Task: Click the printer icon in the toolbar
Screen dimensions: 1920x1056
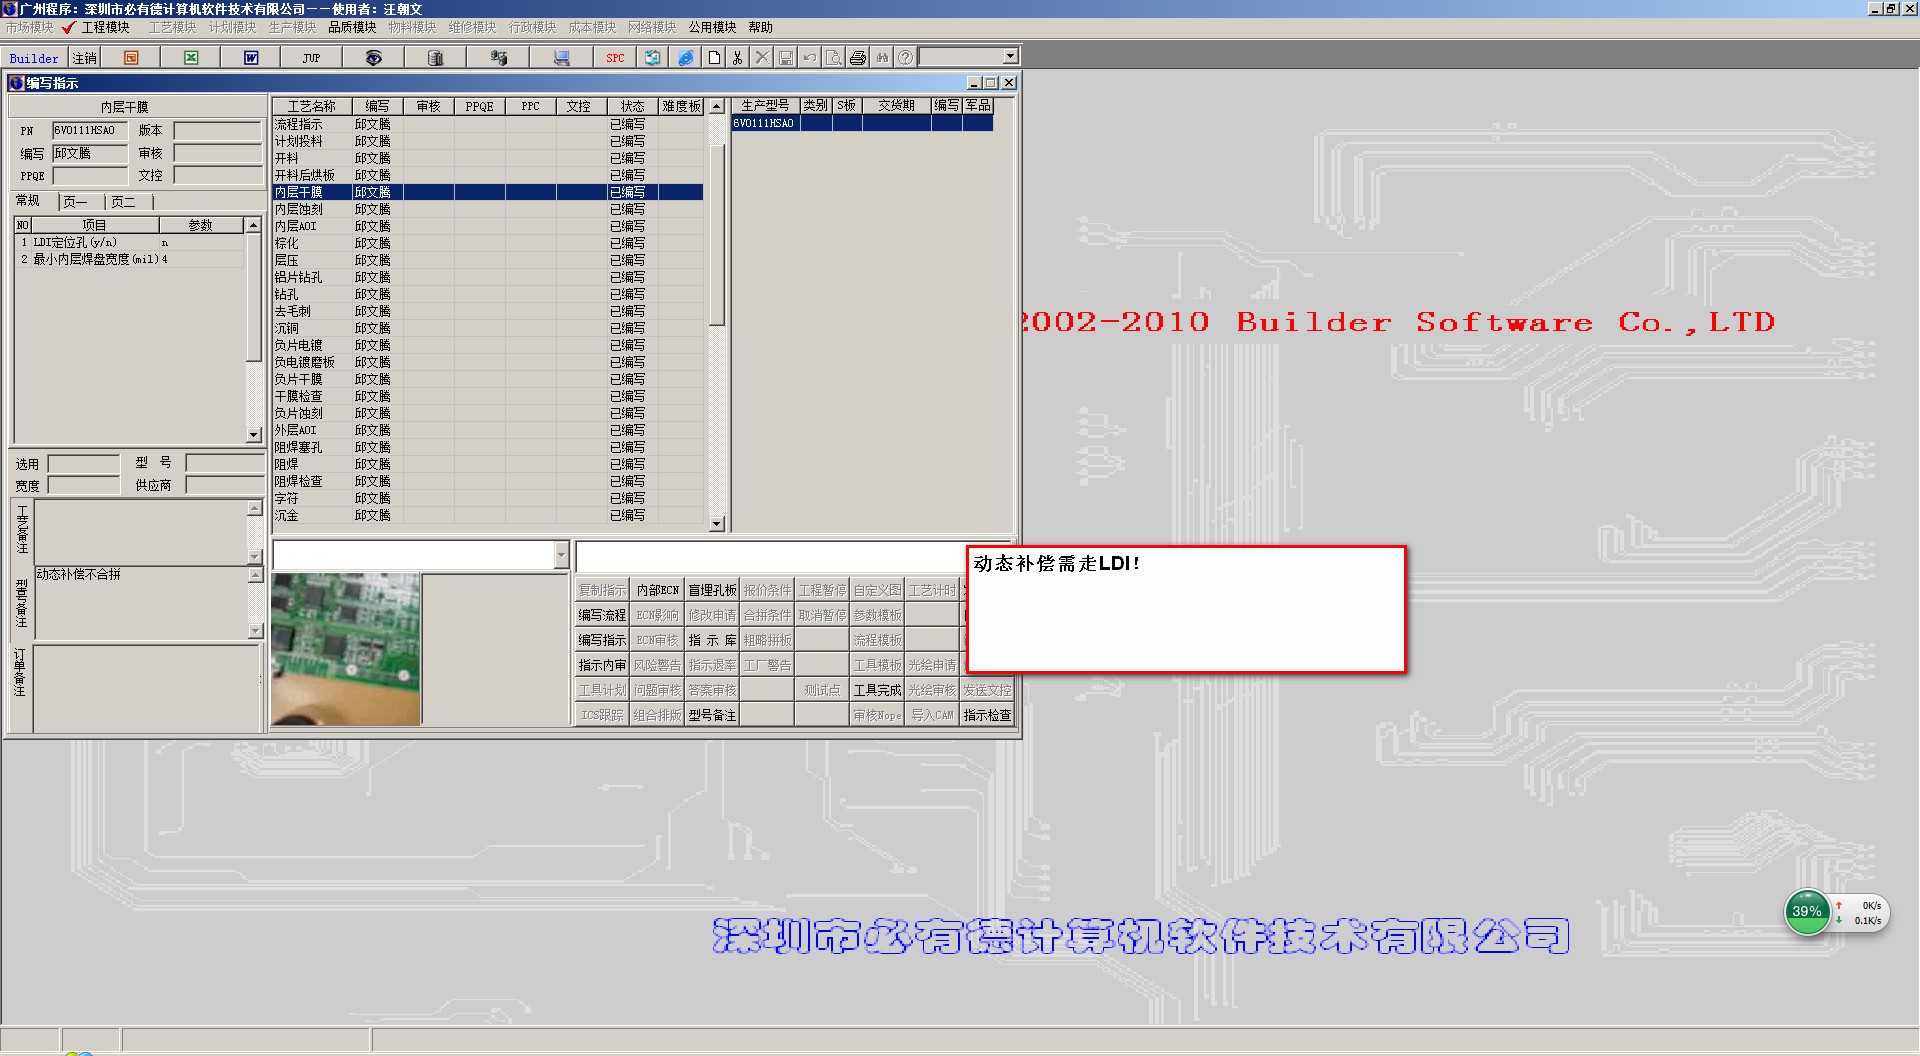Action: coord(858,58)
